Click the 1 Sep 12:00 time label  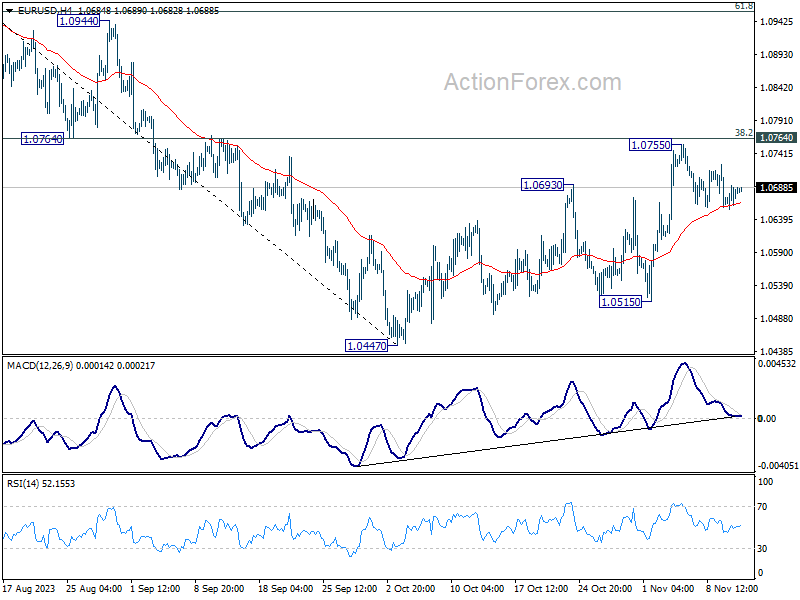(155, 589)
